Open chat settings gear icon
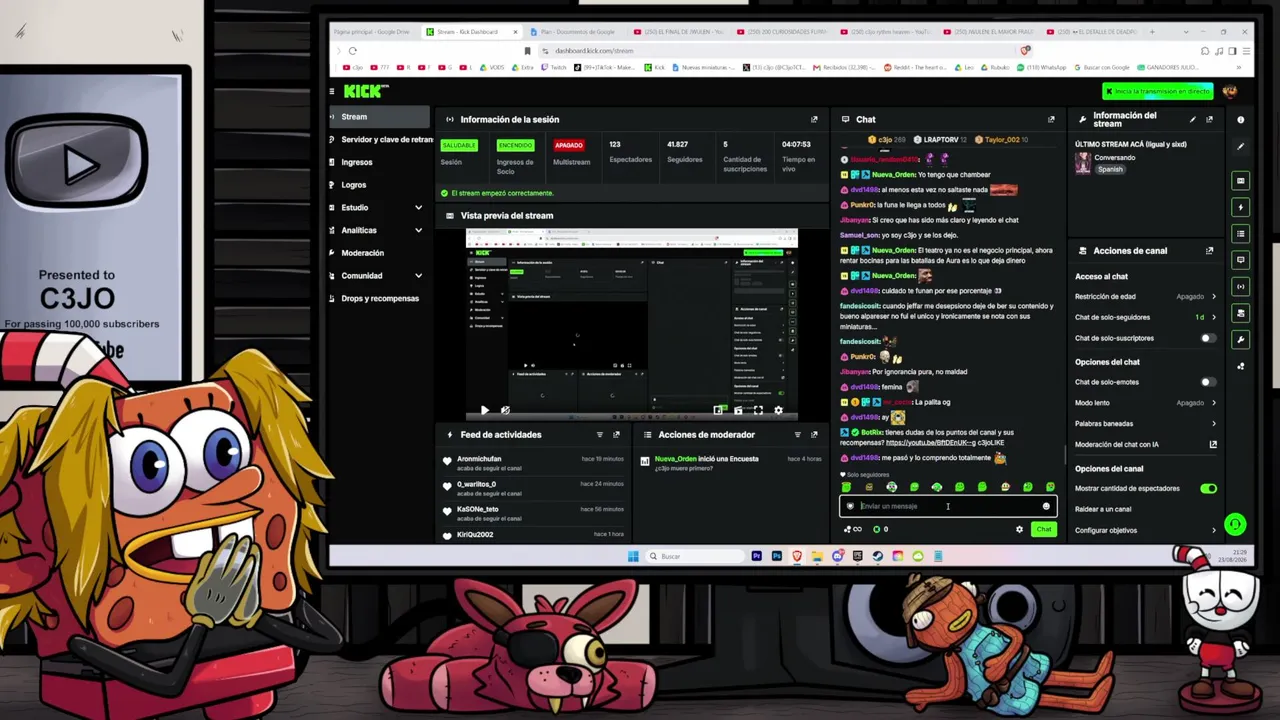This screenshot has width=1280, height=720. (1019, 529)
